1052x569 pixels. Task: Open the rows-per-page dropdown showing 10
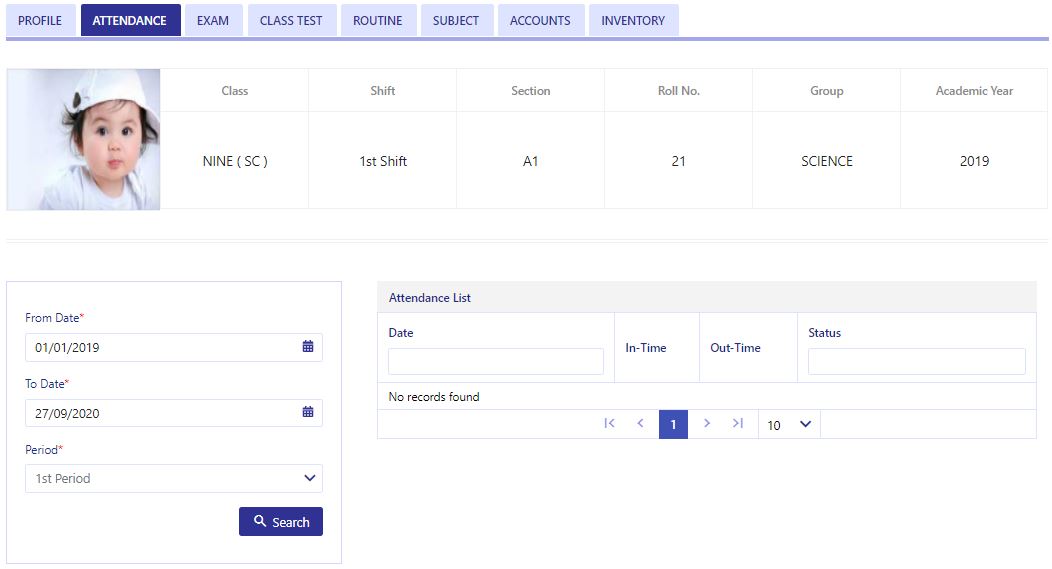point(790,425)
